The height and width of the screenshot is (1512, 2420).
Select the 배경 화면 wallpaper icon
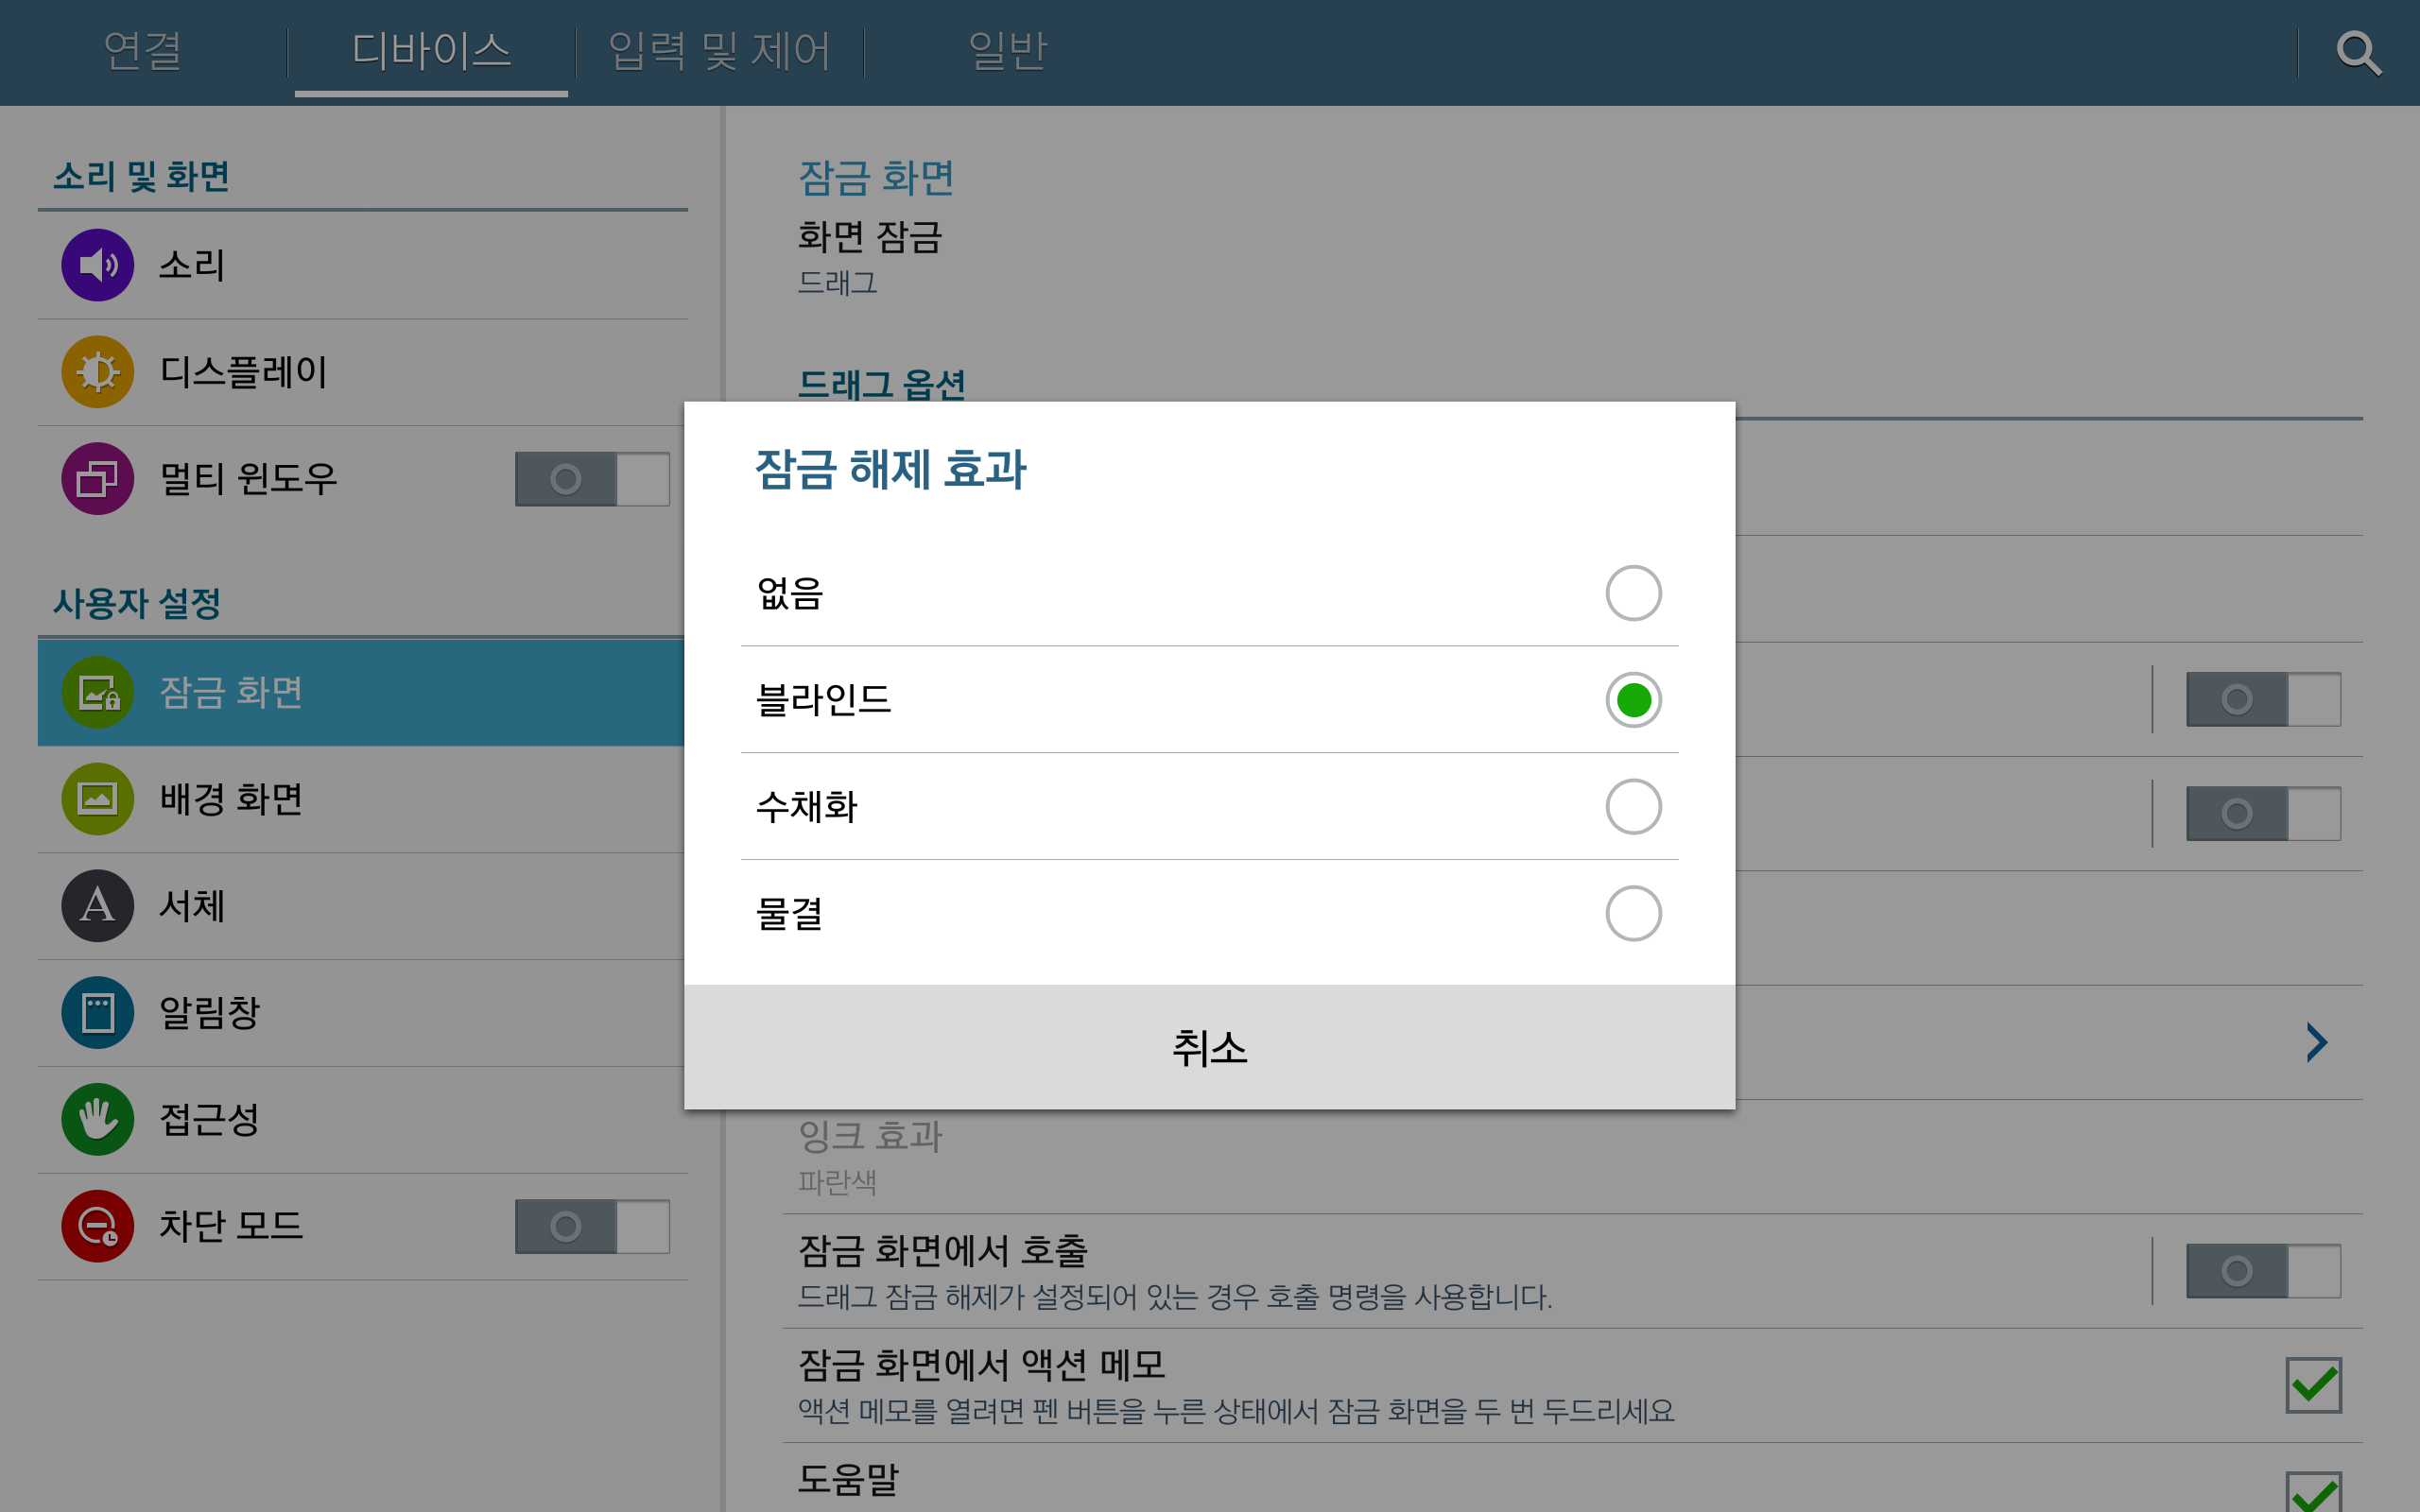(x=97, y=799)
